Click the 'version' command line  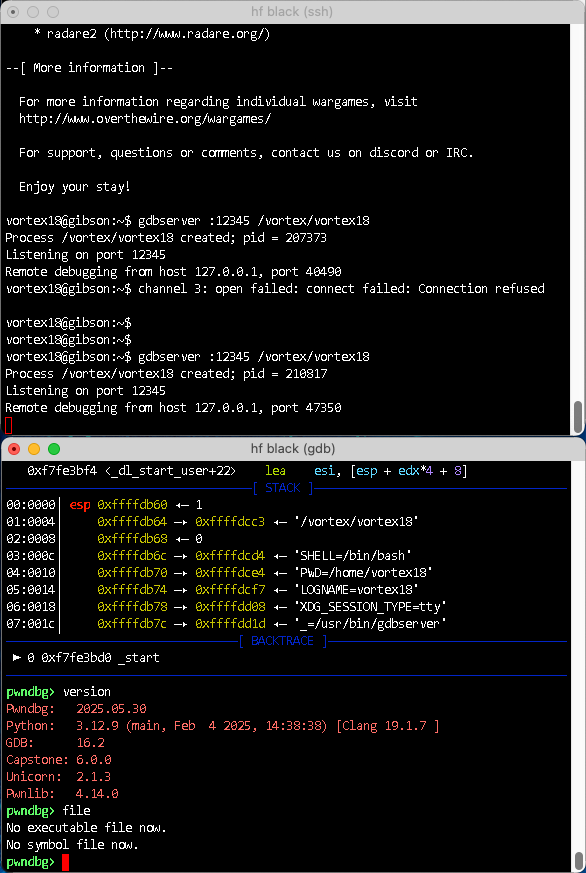(x=87, y=692)
